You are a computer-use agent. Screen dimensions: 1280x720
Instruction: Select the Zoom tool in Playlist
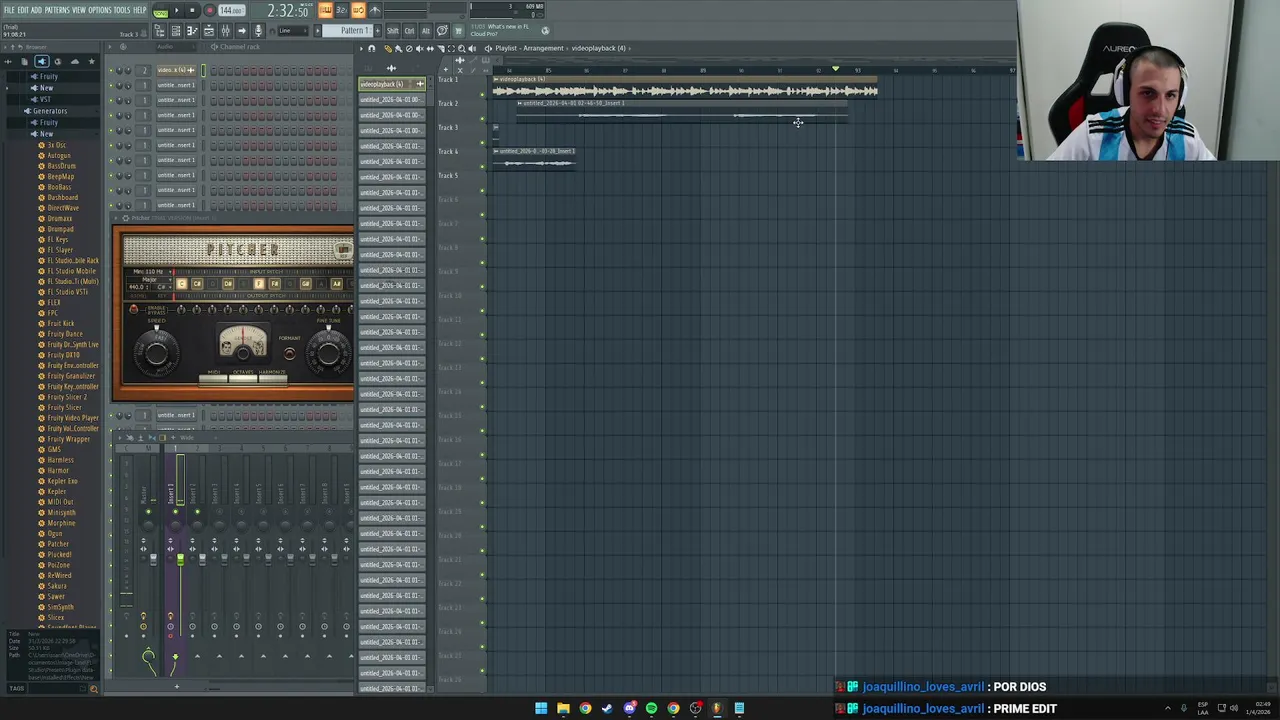[x=462, y=48]
